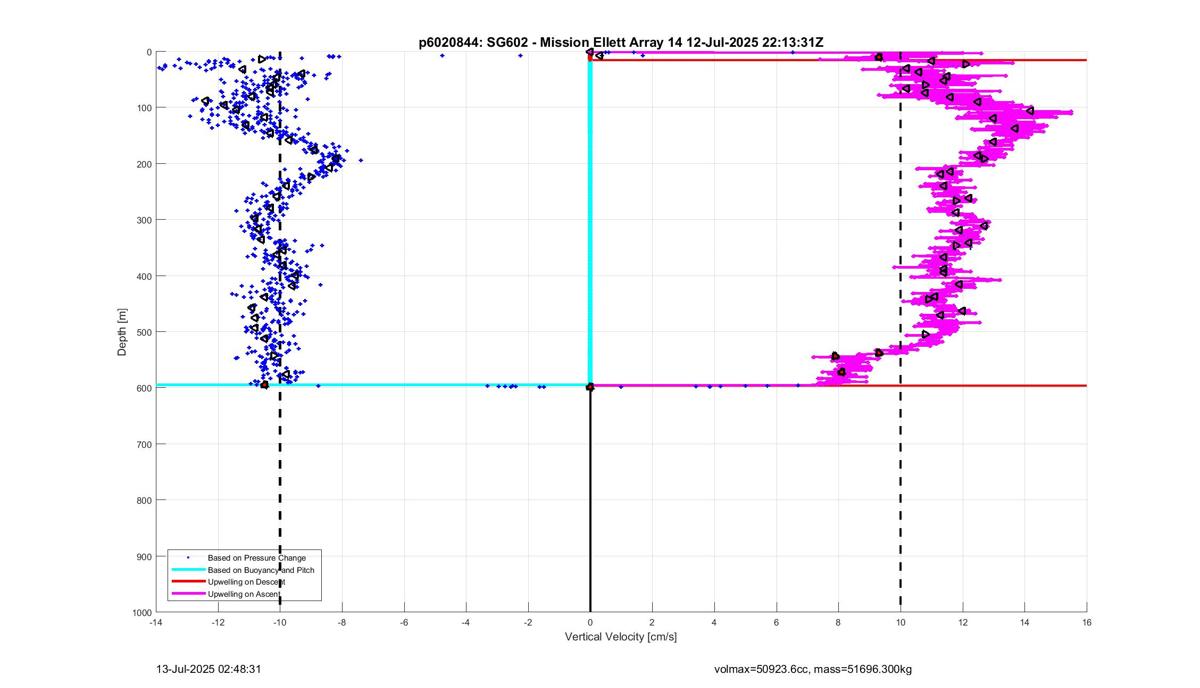Select the 'Vertical Velocity [cm/s]' x-axis label

621,636
